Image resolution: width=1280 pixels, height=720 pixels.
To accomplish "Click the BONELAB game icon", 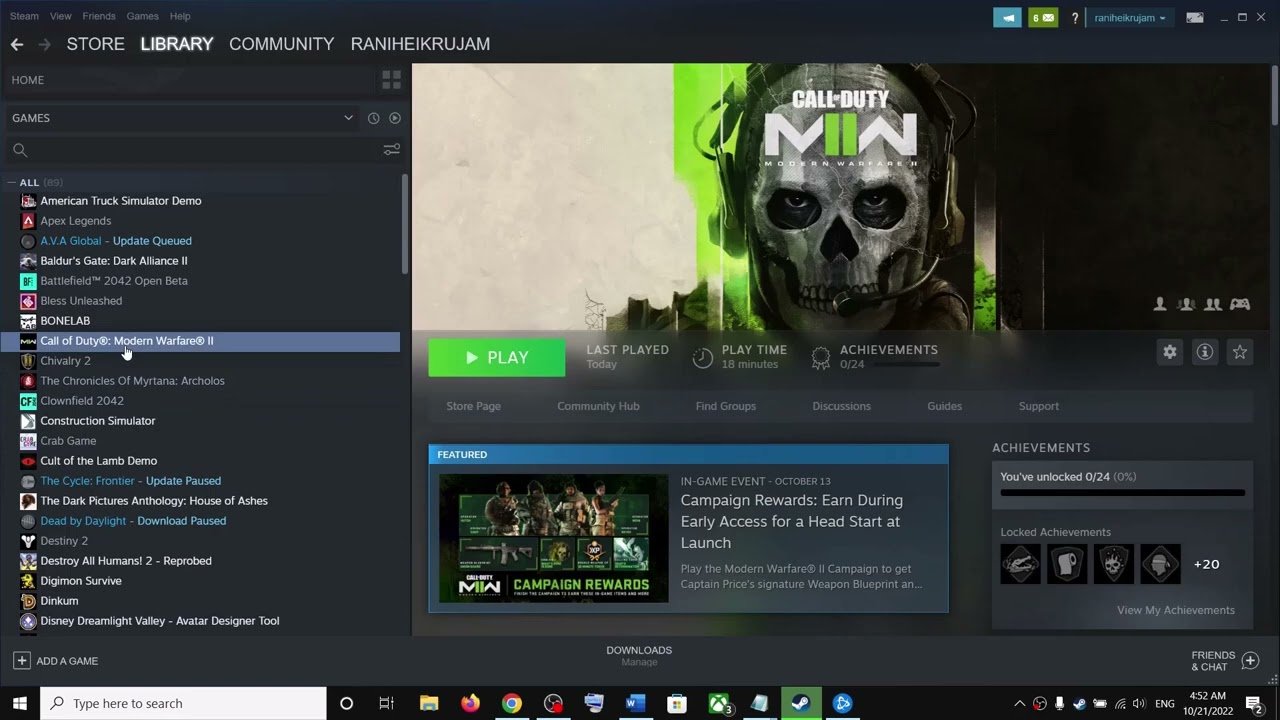I will 28,321.
